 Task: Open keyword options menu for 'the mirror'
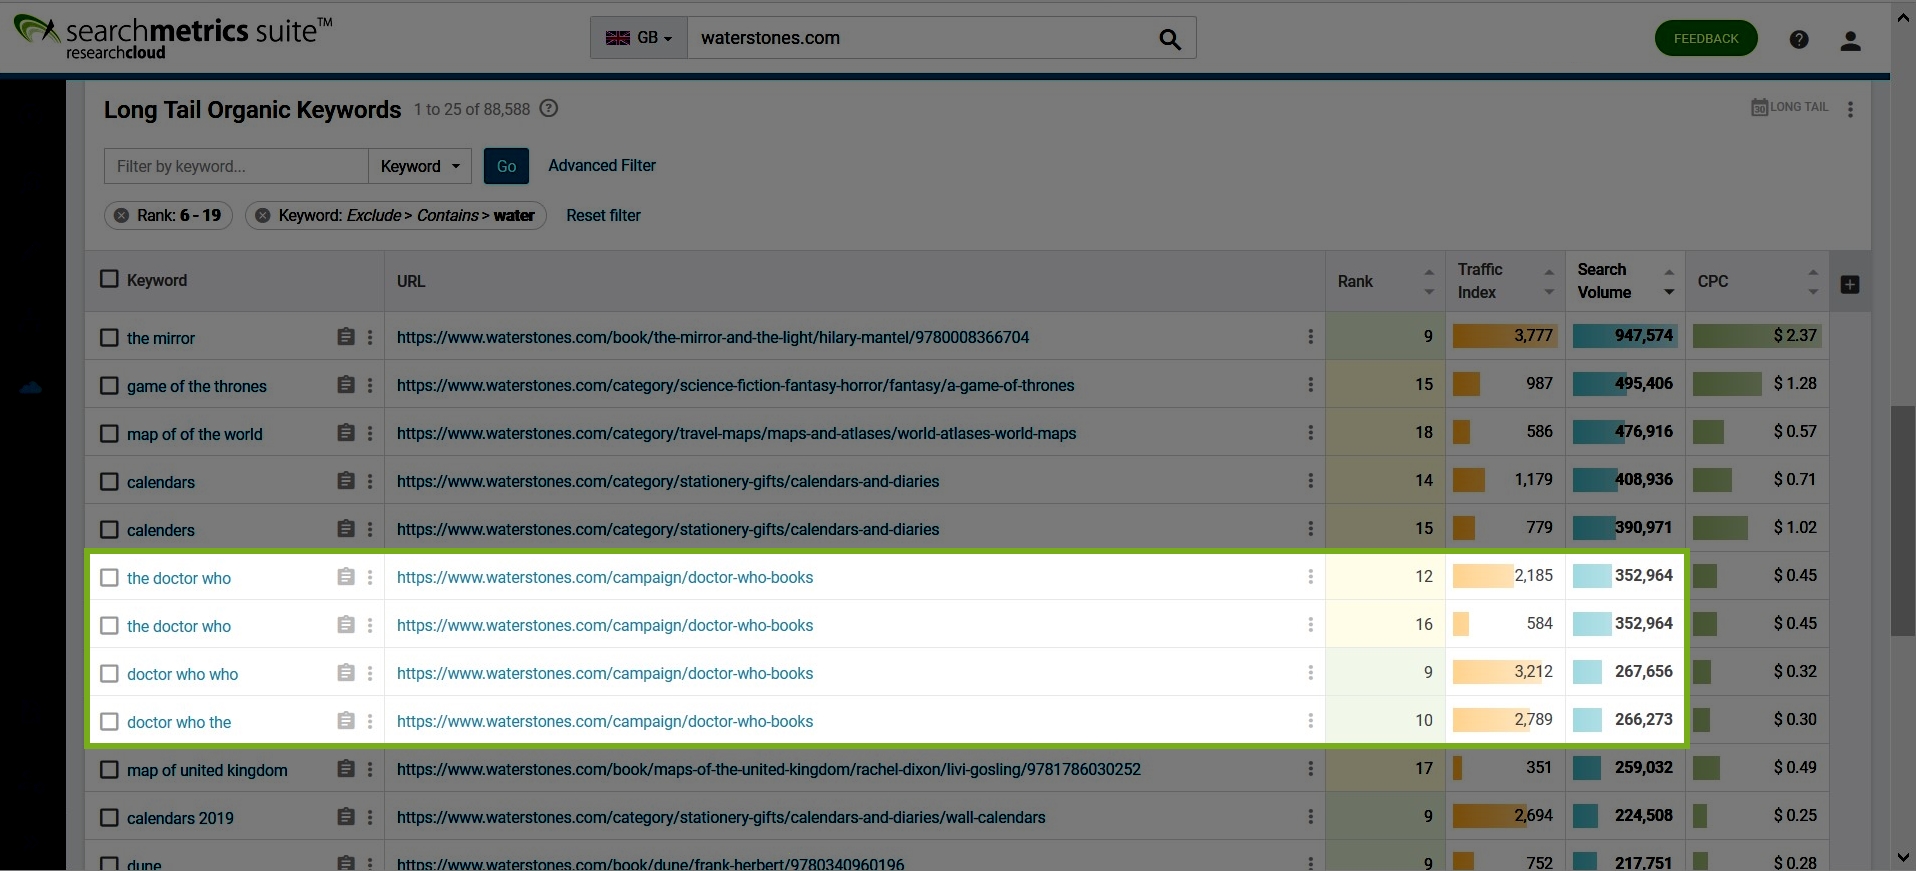click(370, 337)
